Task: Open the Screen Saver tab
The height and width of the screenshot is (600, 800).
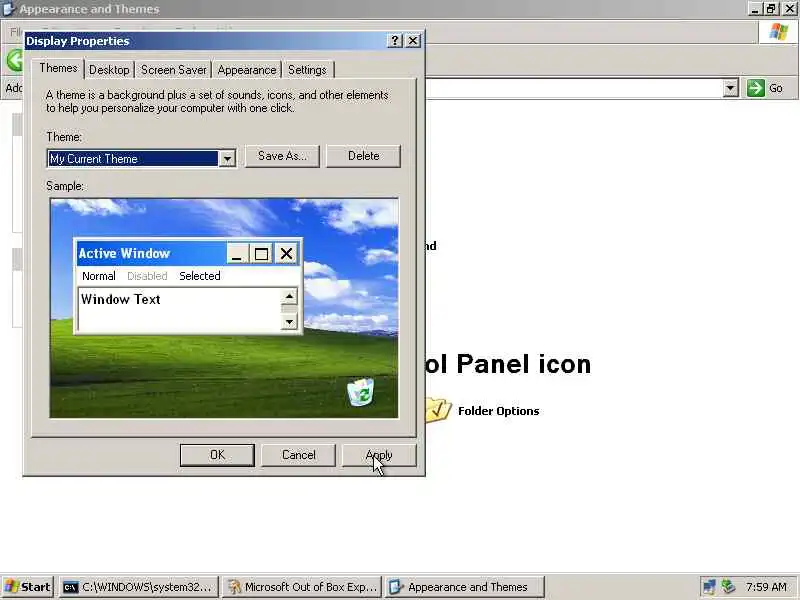Action: click(x=173, y=70)
